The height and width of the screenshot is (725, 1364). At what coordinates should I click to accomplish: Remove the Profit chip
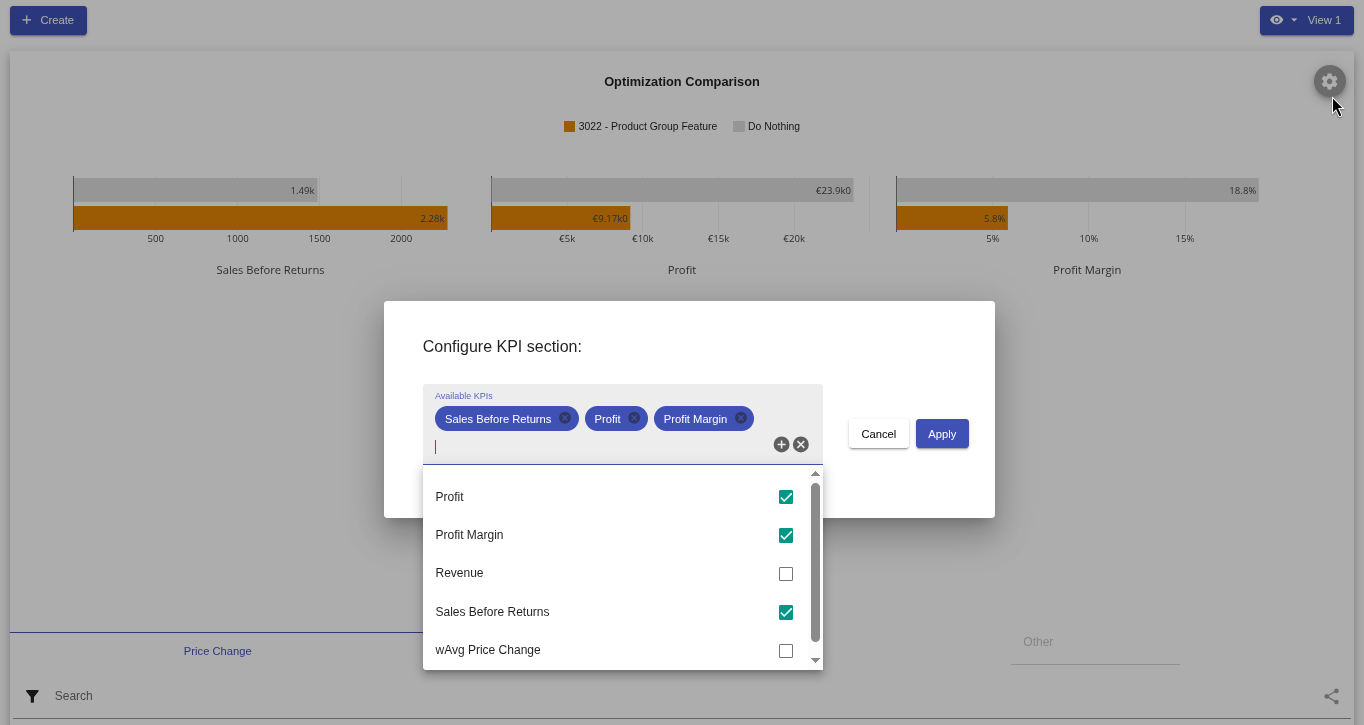click(x=634, y=418)
